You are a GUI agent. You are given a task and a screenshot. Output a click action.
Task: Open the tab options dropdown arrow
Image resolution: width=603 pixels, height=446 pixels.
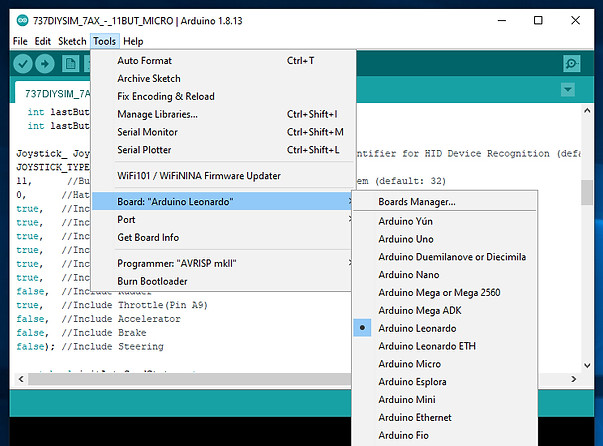point(568,90)
